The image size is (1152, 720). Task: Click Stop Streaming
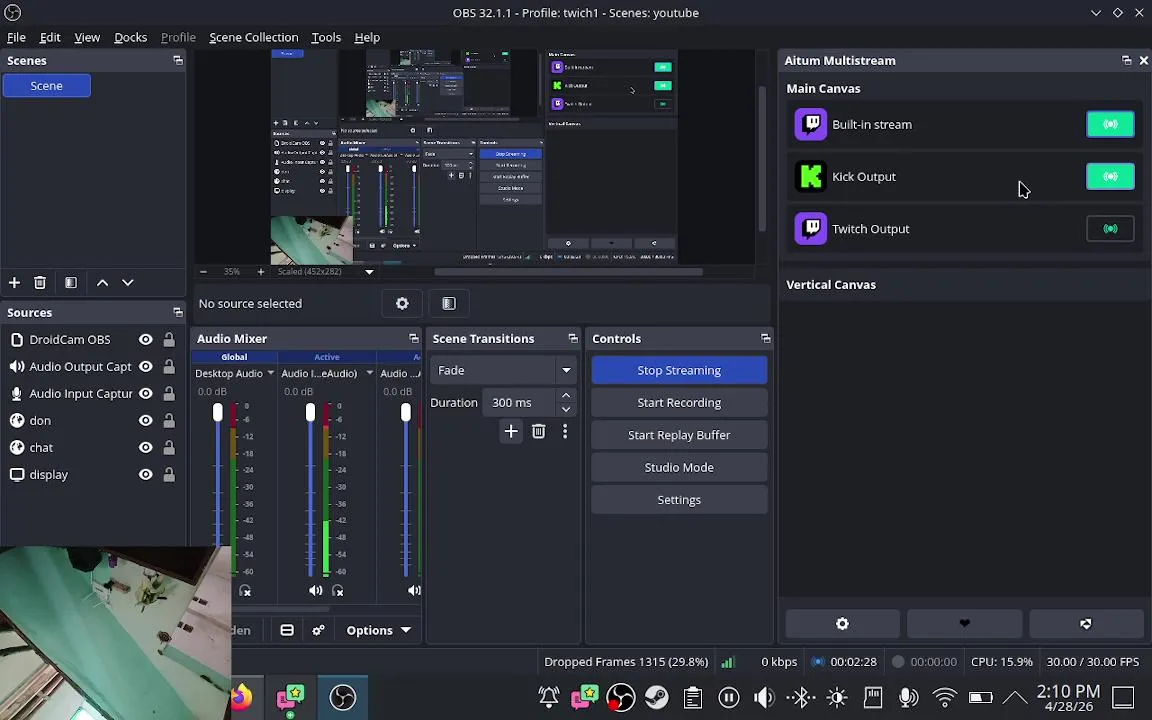click(x=679, y=370)
